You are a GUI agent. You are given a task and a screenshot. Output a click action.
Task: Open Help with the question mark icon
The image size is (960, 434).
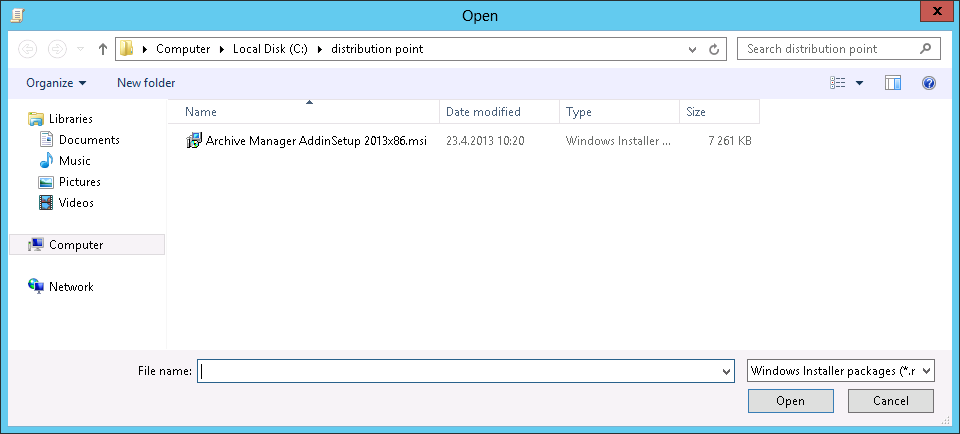pos(929,83)
